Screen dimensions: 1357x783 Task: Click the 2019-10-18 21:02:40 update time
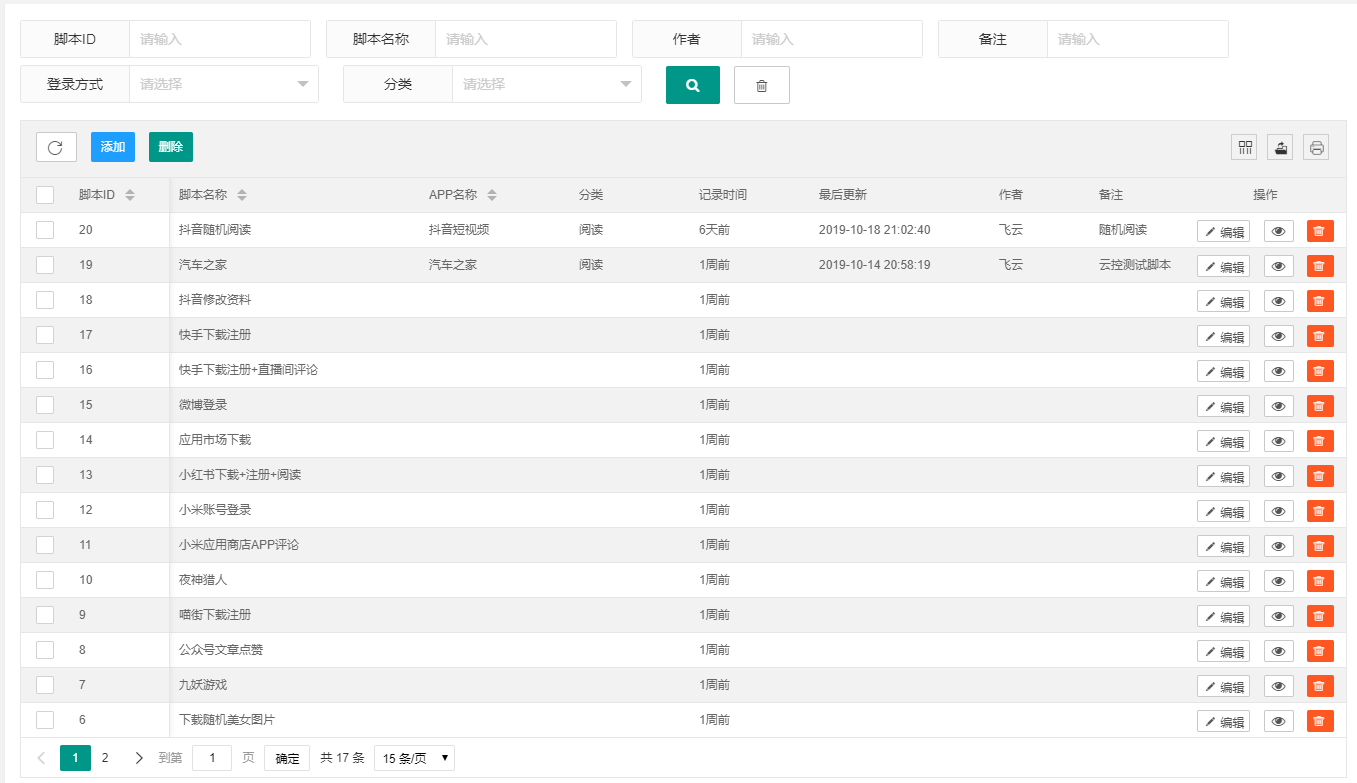click(874, 230)
